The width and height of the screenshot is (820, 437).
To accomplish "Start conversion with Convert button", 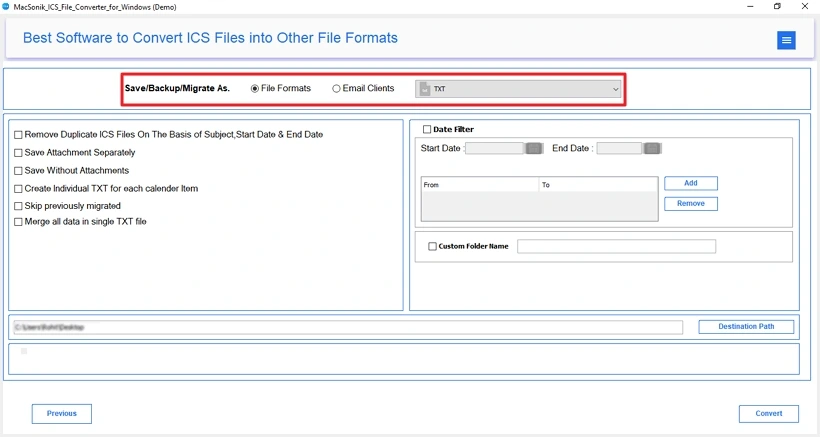I will coord(769,413).
